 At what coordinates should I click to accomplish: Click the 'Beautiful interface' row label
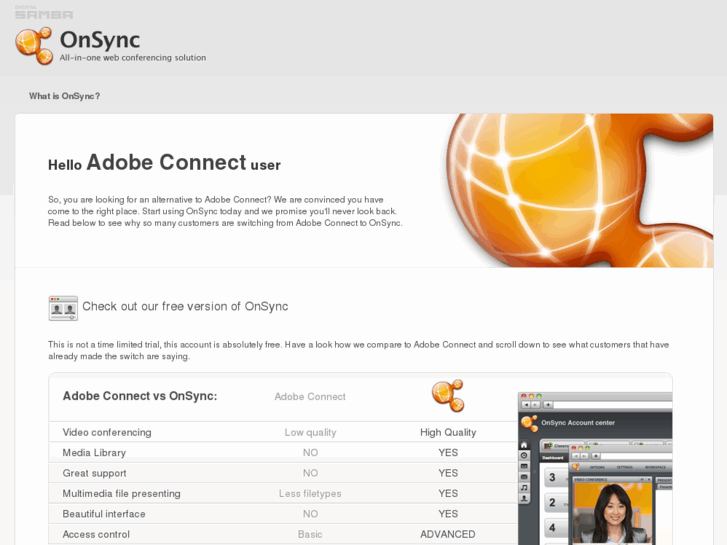104,514
